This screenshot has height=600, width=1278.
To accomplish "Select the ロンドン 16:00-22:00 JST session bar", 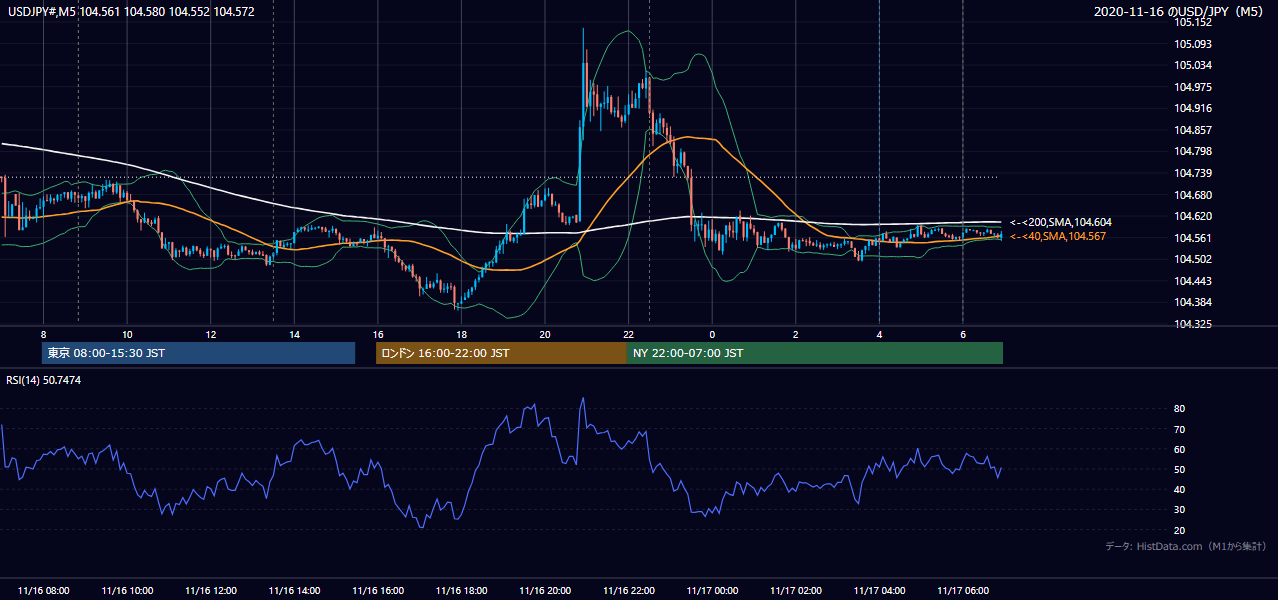I will coord(501,353).
